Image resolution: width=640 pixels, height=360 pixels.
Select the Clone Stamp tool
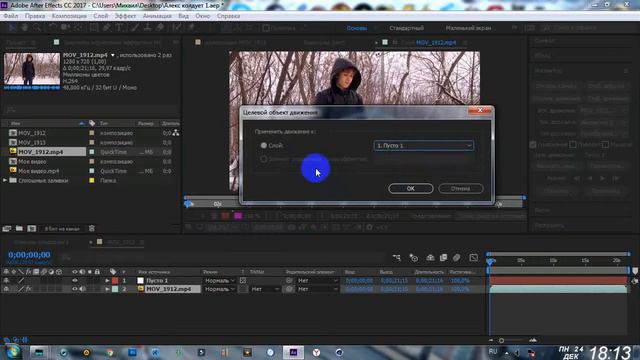147,27
